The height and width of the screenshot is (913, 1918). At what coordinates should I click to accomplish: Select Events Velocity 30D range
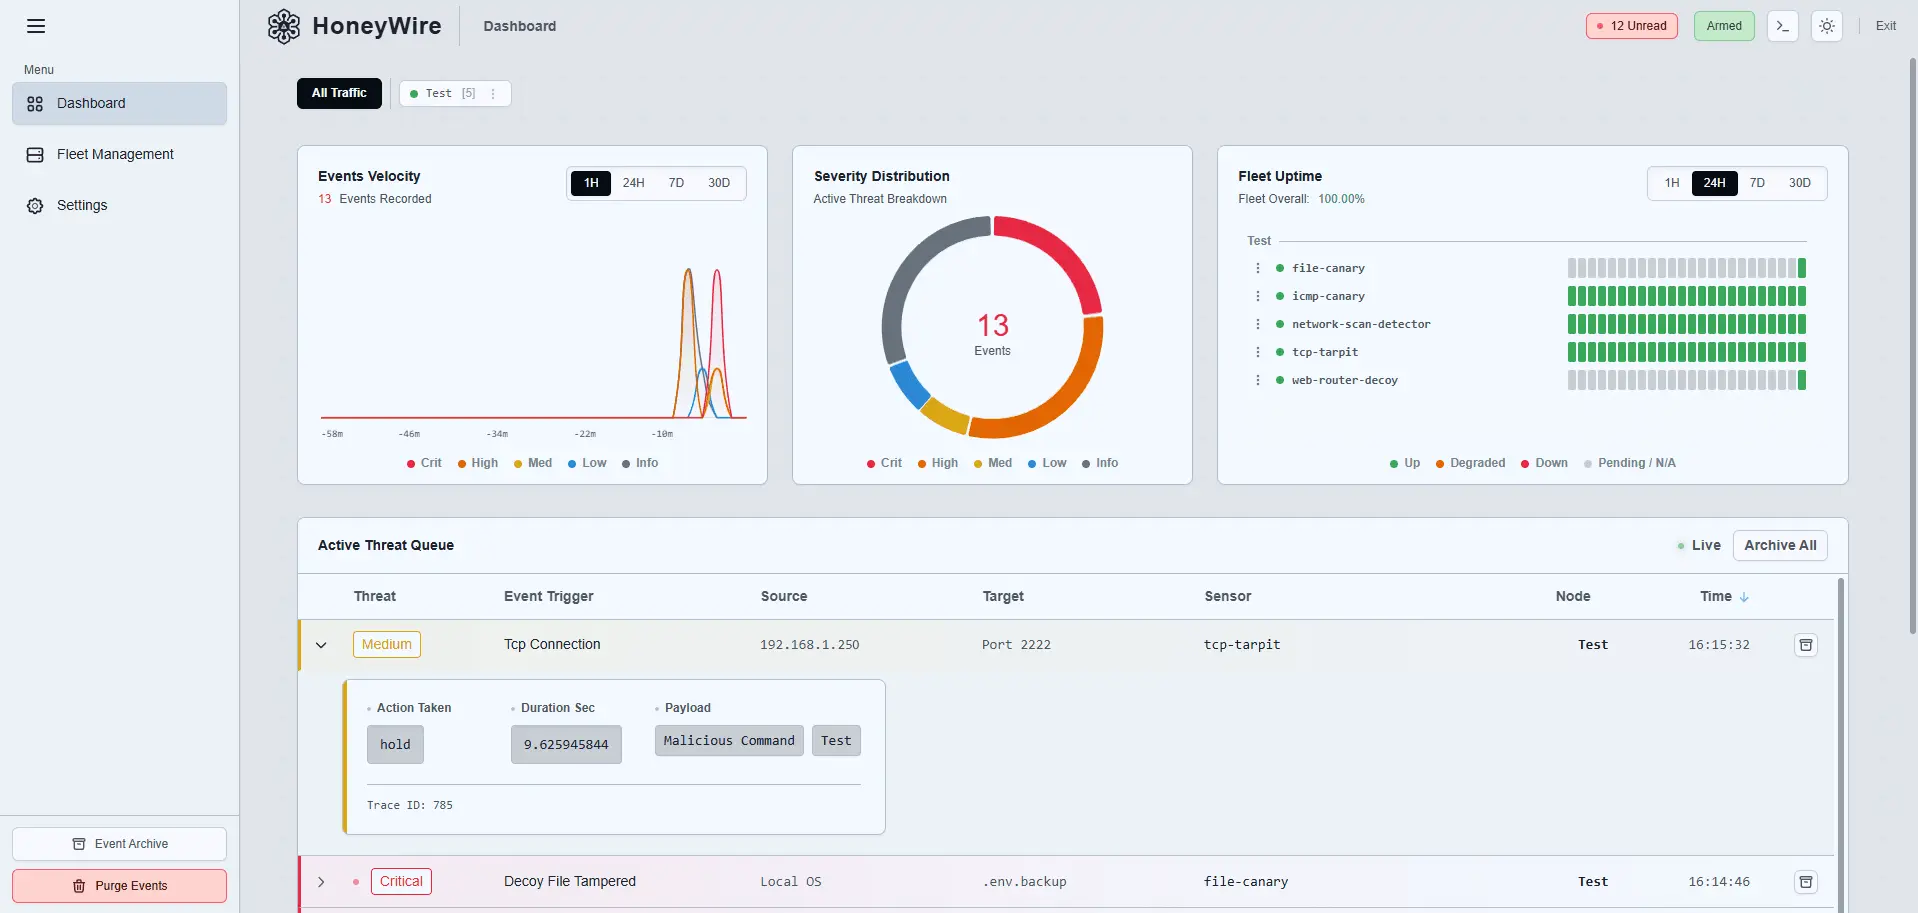pyautogui.click(x=719, y=183)
